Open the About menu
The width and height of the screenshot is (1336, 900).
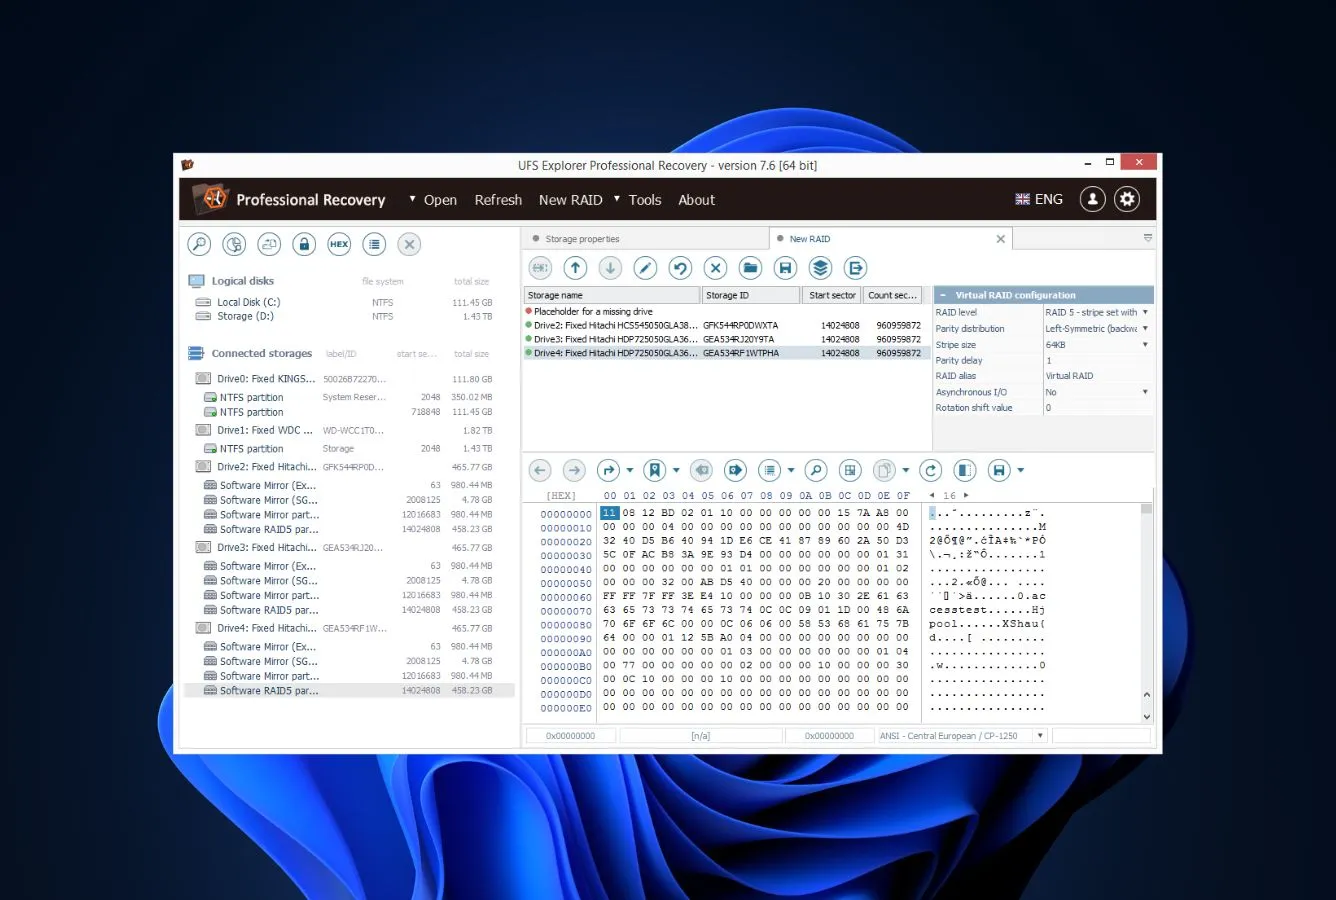pyautogui.click(x=696, y=200)
